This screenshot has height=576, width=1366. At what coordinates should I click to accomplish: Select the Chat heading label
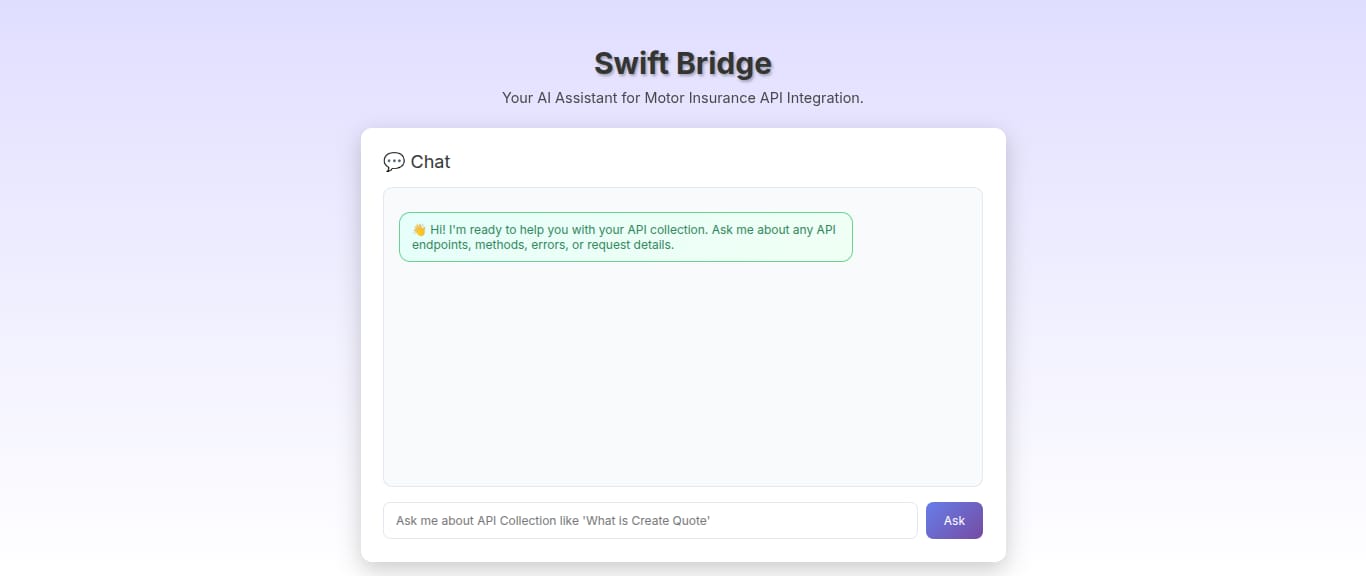click(430, 162)
